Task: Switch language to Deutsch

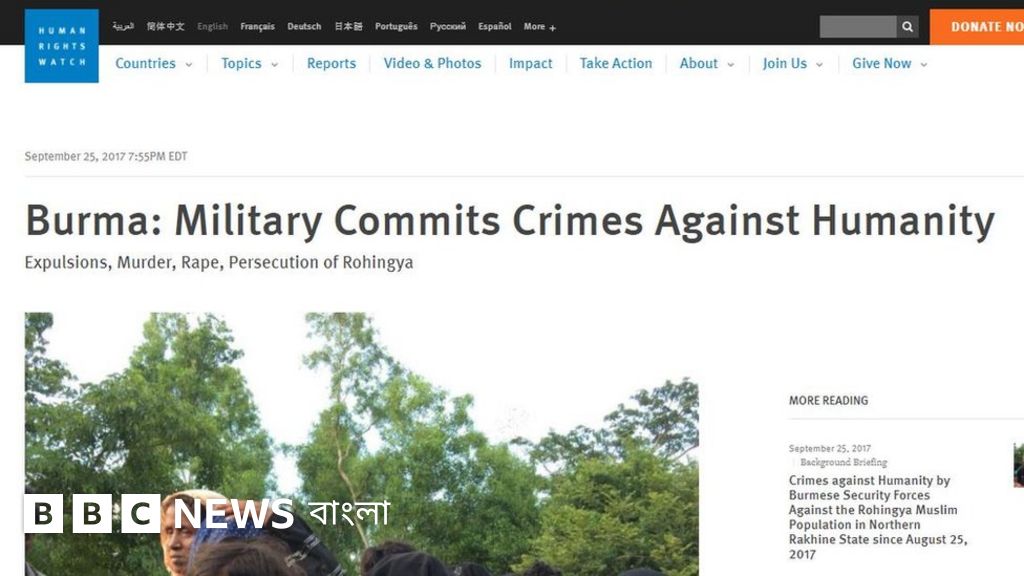Action: 304,26
